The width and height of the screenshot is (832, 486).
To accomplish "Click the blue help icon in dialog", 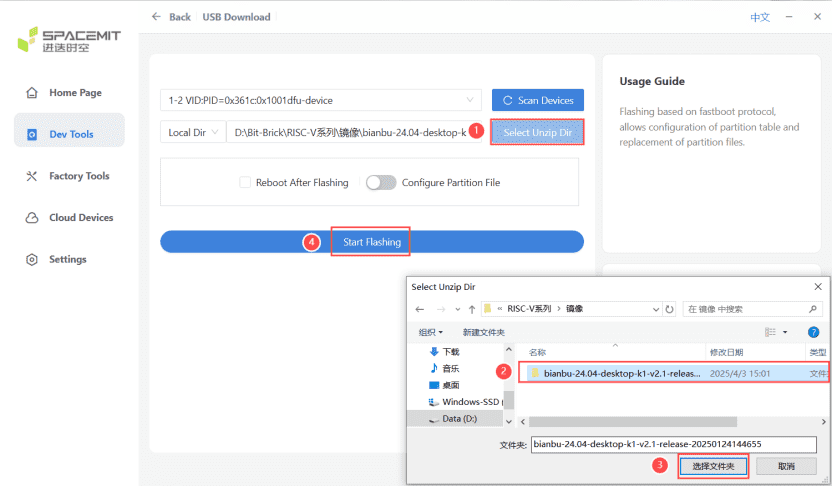I will click(x=813, y=332).
